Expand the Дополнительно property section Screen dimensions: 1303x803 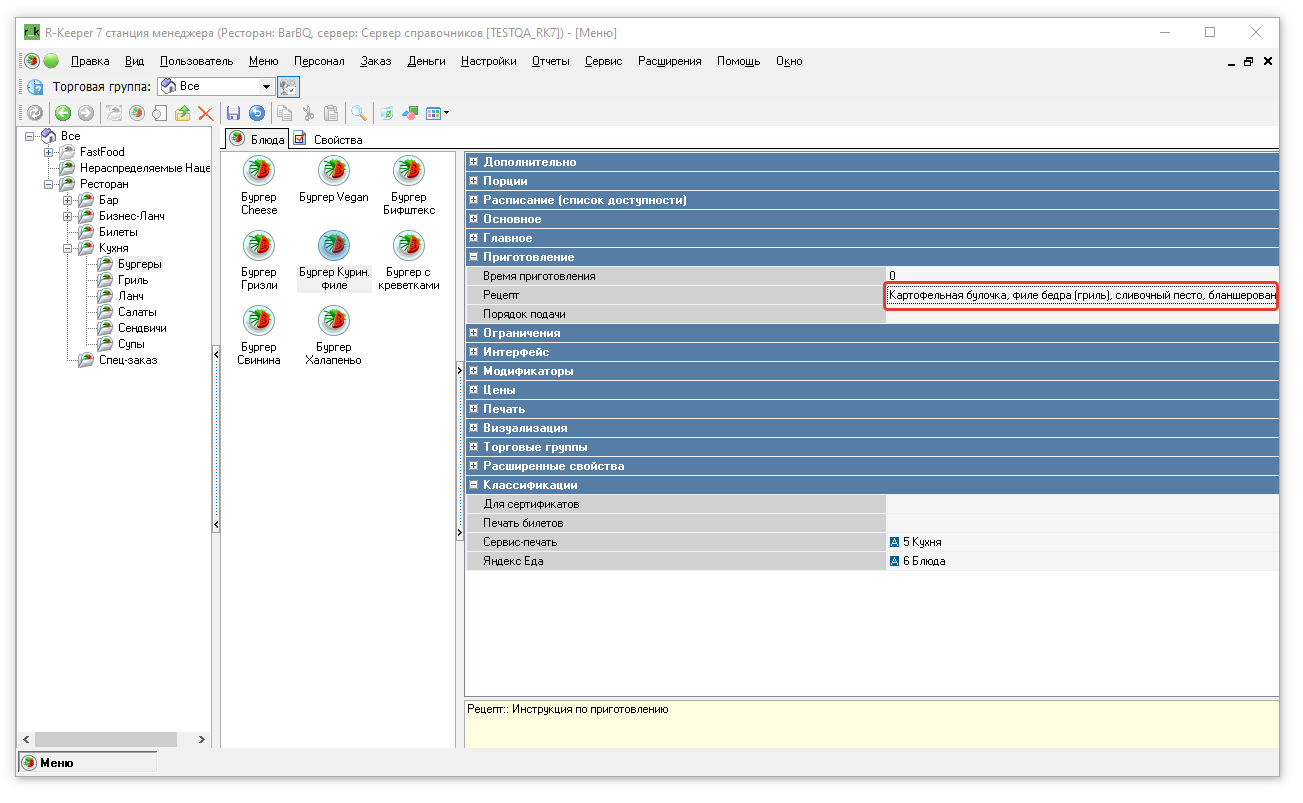[x=474, y=162]
